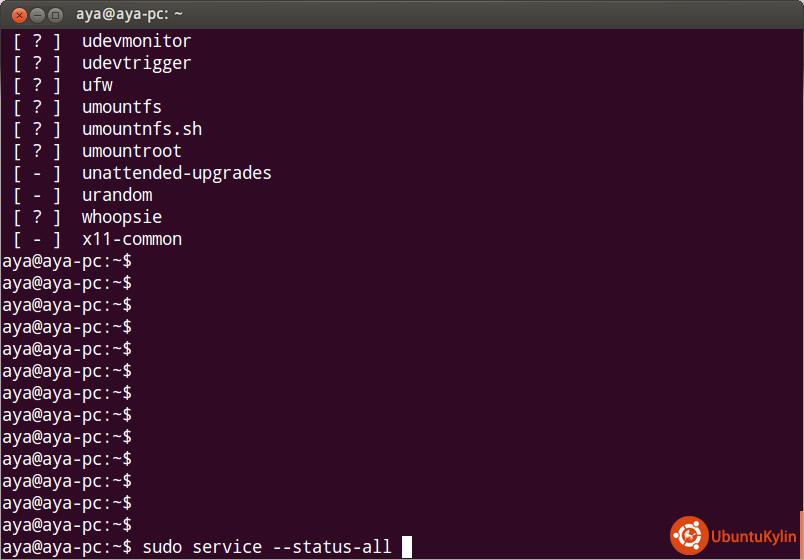
Task: Click the status marker beside whoopsie
Action: (x=37, y=217)
